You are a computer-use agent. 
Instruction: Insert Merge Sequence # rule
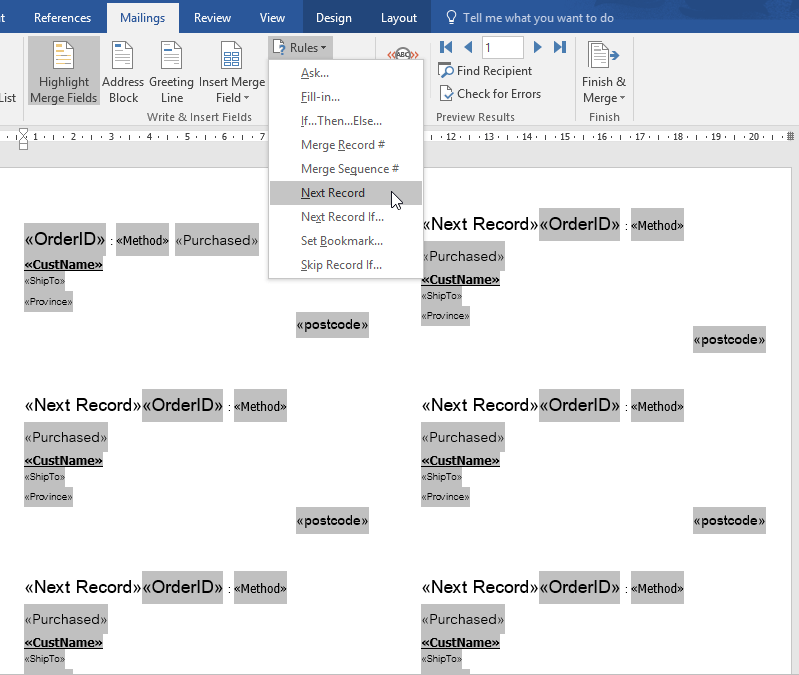(346, 169)
